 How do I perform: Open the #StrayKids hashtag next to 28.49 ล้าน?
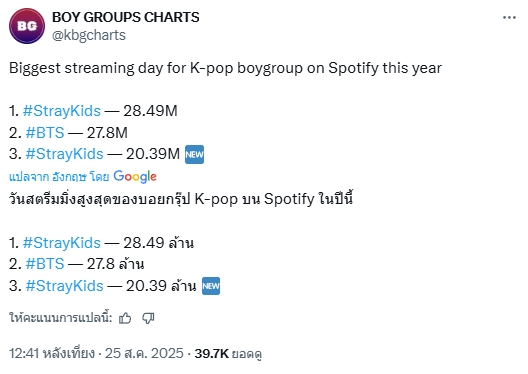[x=62, y=243]
